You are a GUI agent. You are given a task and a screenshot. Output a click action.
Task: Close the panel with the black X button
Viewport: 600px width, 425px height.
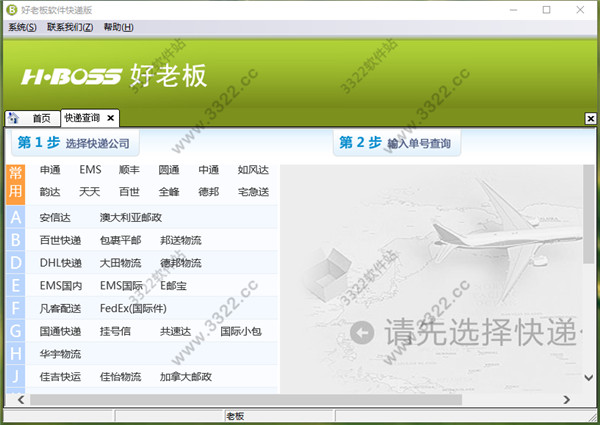(590, 119)
